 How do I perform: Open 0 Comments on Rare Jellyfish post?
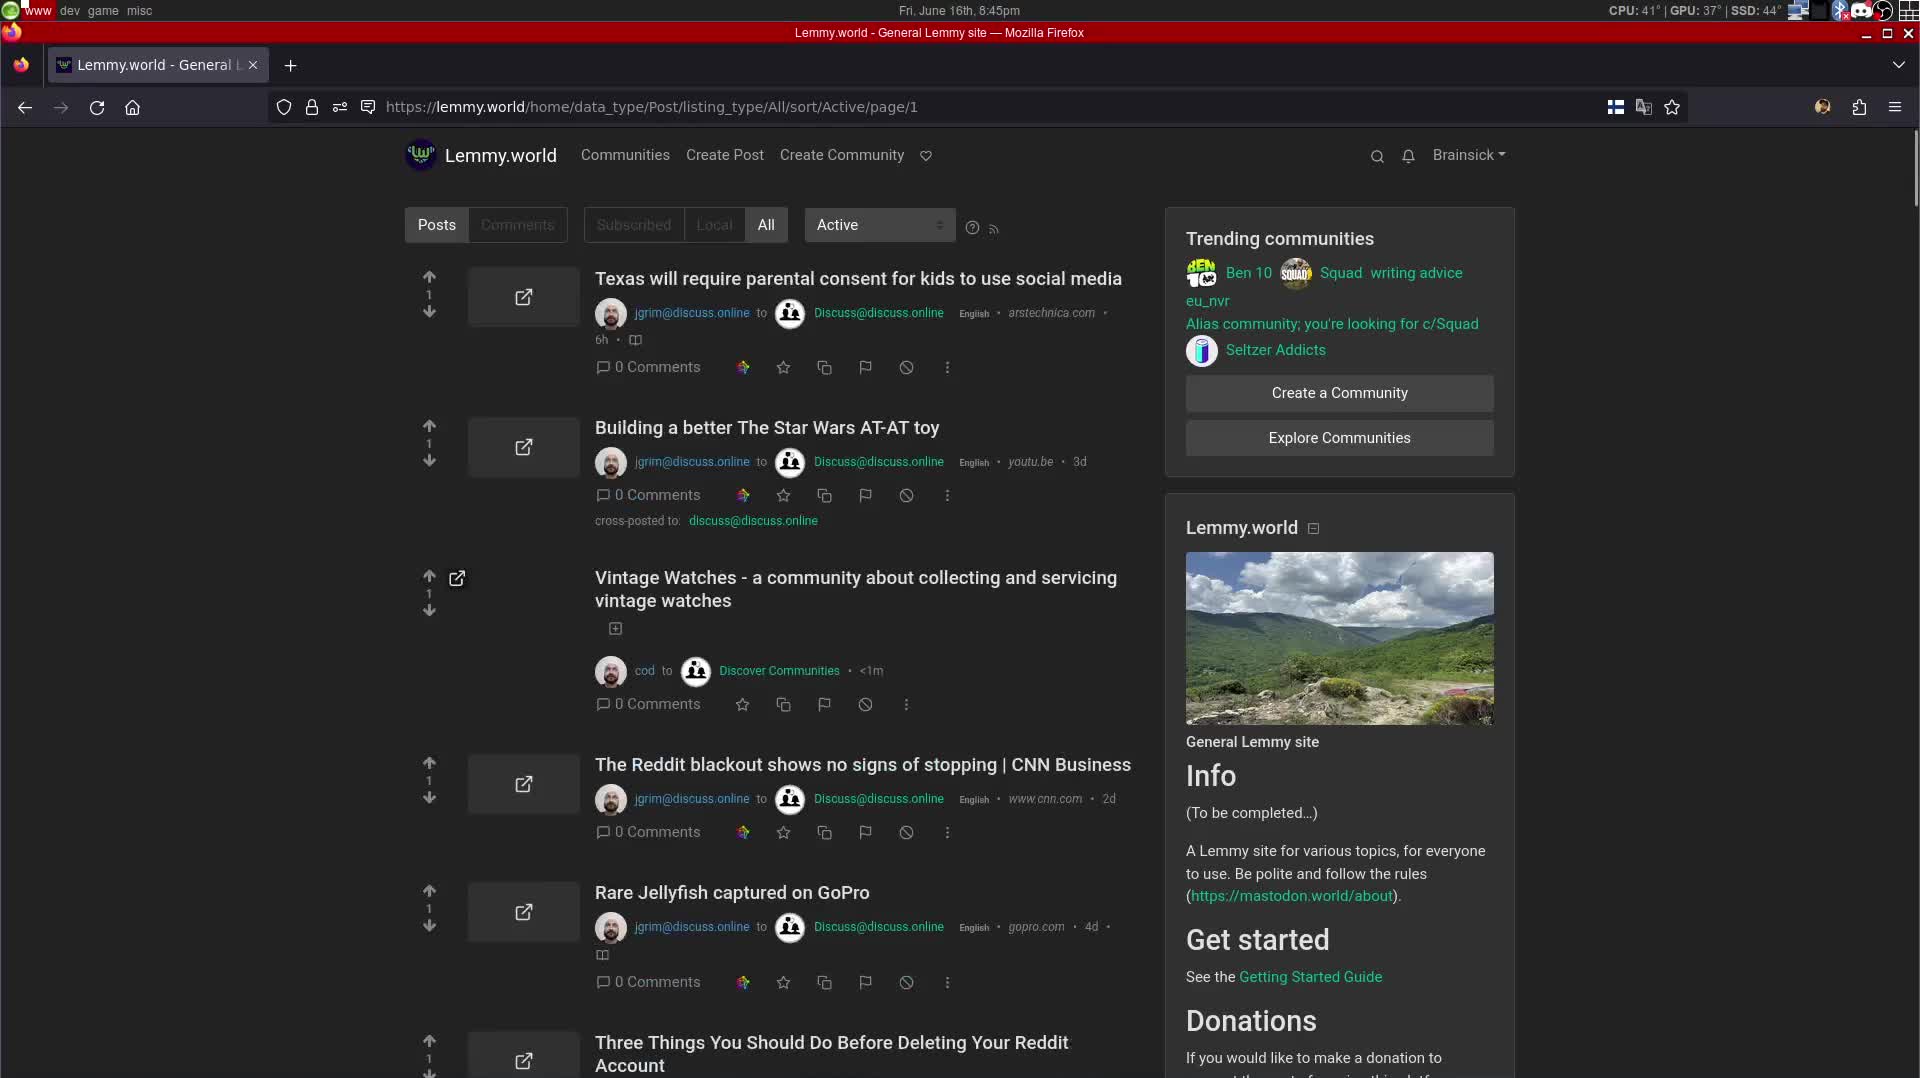coord(648,983)
